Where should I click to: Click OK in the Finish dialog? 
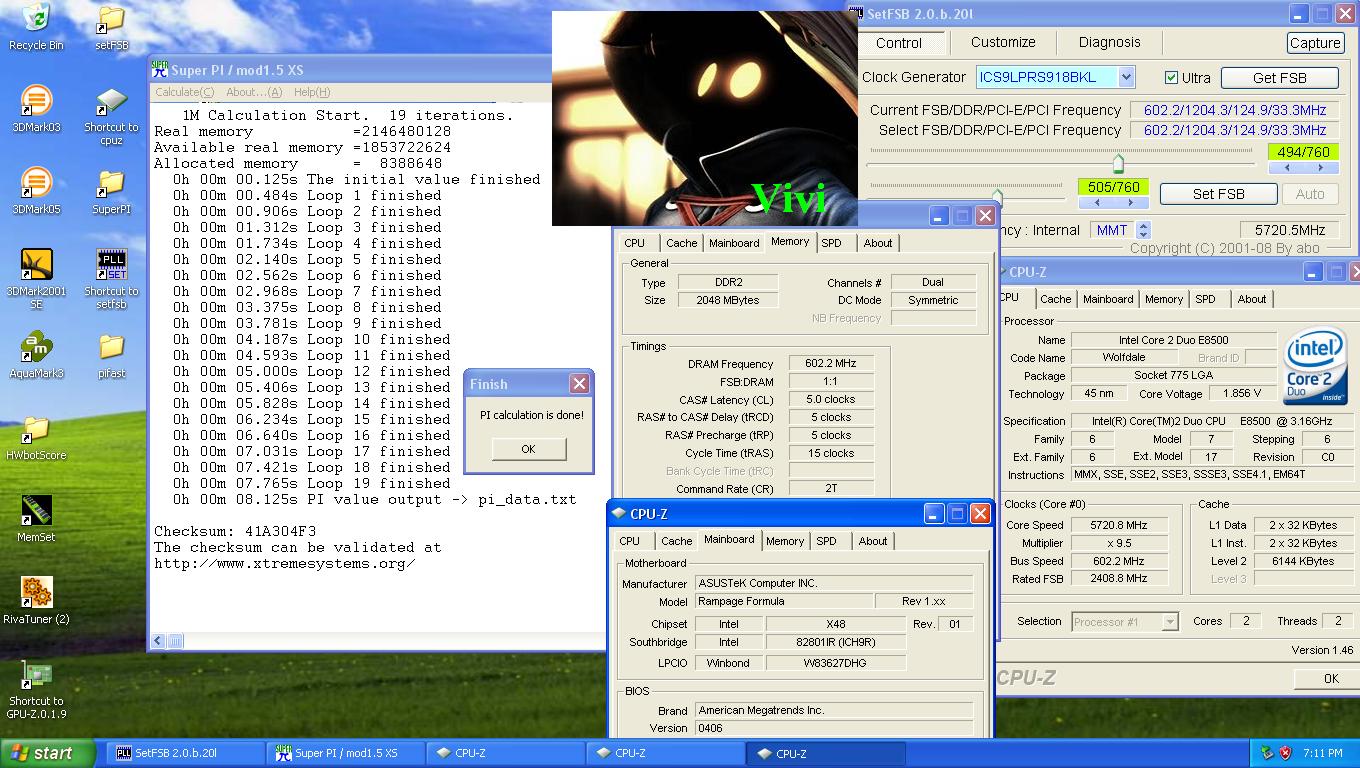pyautogui.click(x=528, y=449)
